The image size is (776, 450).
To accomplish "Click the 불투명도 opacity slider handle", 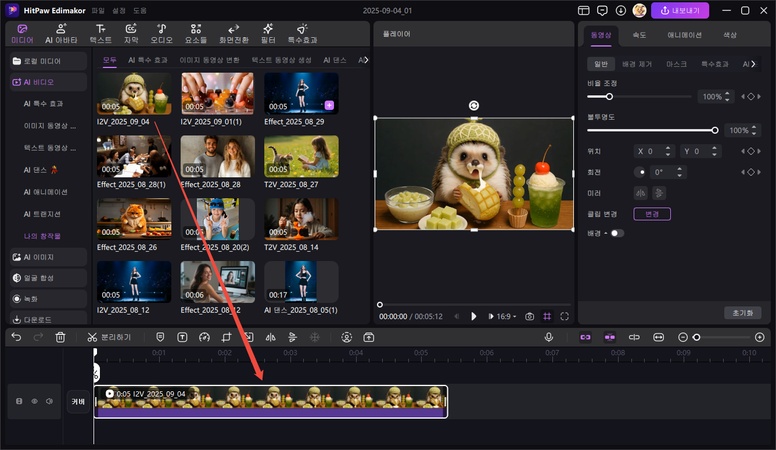I will tap(715, 130).
